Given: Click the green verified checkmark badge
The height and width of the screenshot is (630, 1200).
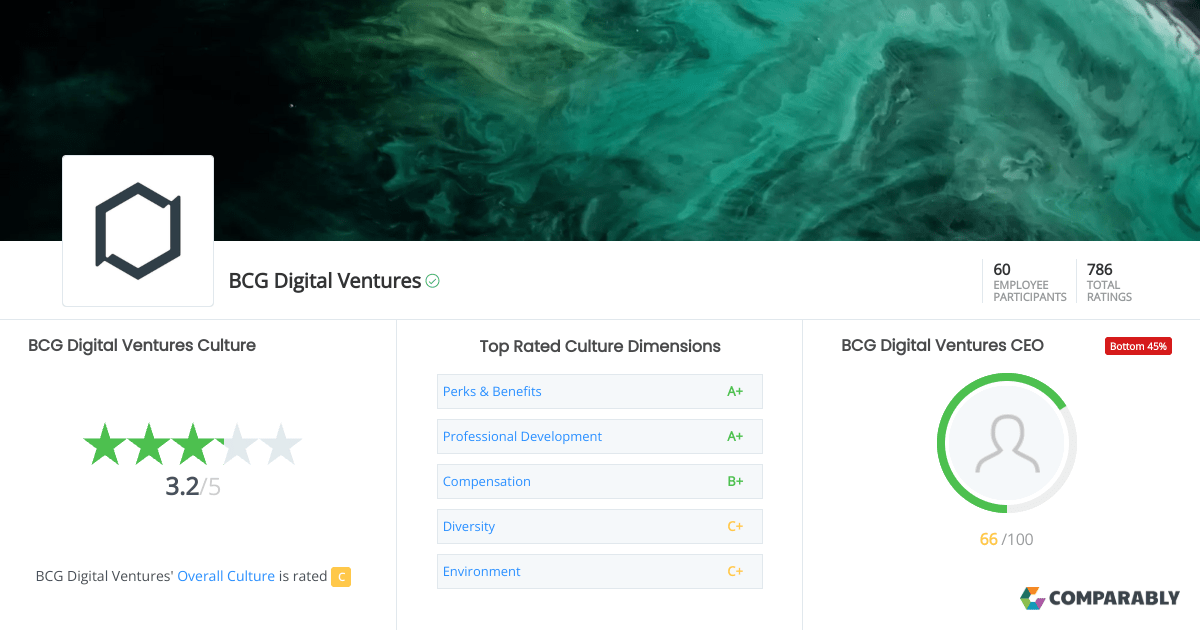Looking at the screenshot, I should tap(433, 281).
